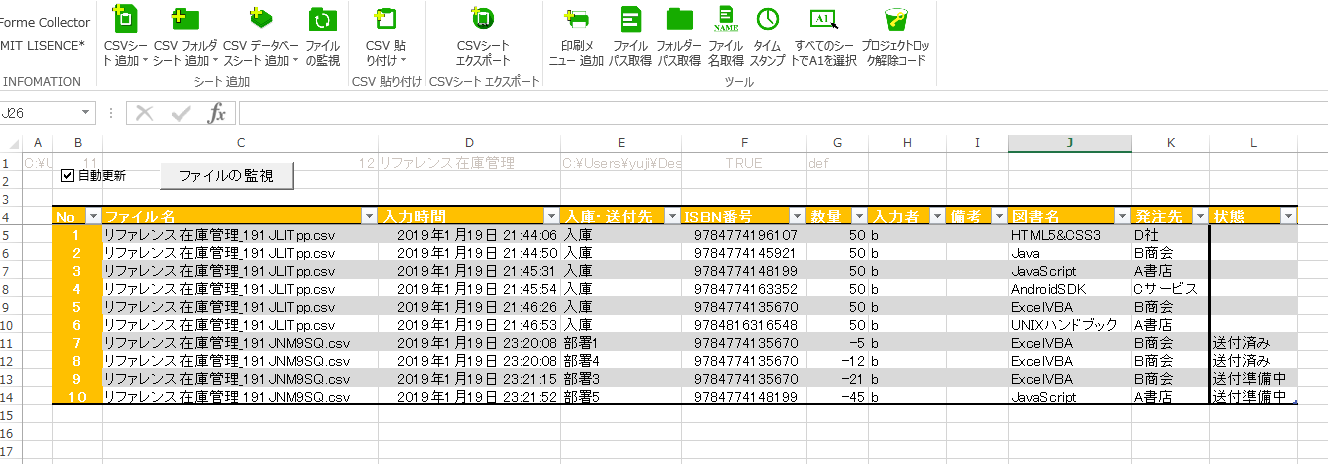The width and height of the screenshot is (1328, 464).
Task: Click the CSV貼り付け icon
Action: [385, 18]
